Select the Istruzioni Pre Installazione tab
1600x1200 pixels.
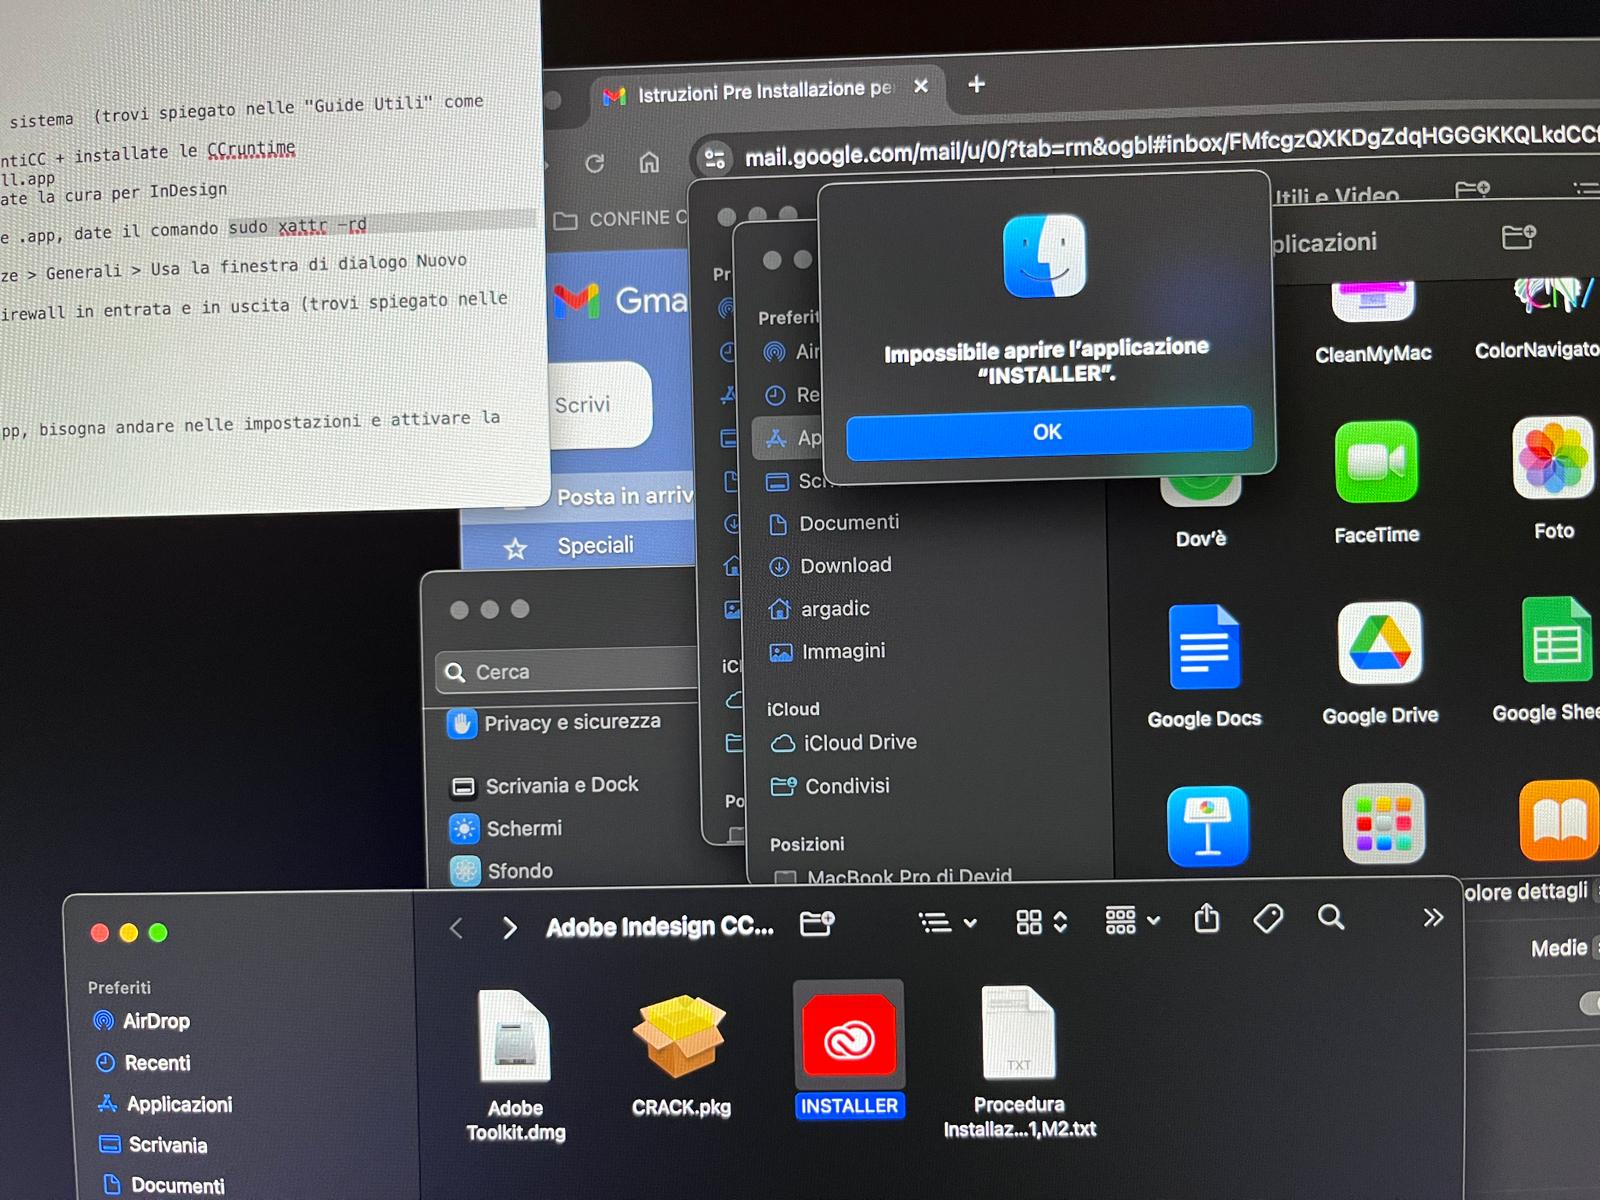pos(765,91)
